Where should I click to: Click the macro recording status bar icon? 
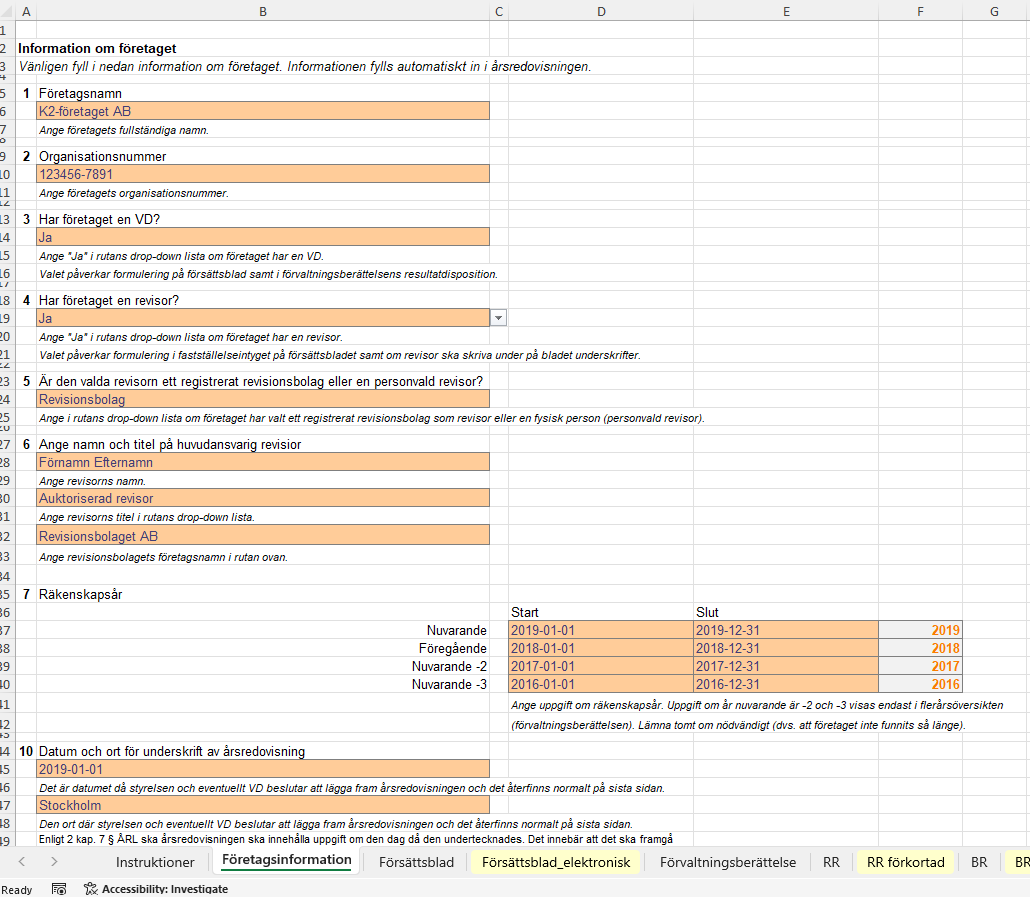[x=59, y=888]
